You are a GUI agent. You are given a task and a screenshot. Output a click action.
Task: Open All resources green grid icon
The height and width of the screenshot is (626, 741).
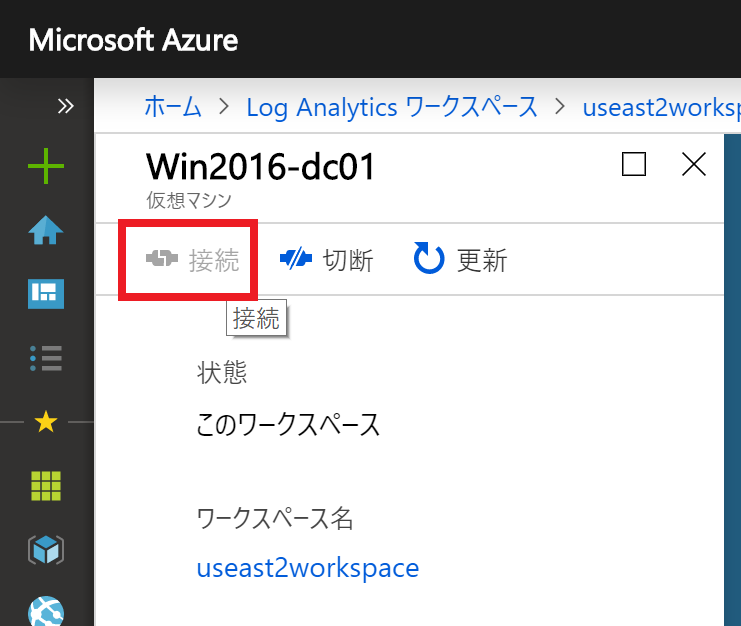click(46, 486)
